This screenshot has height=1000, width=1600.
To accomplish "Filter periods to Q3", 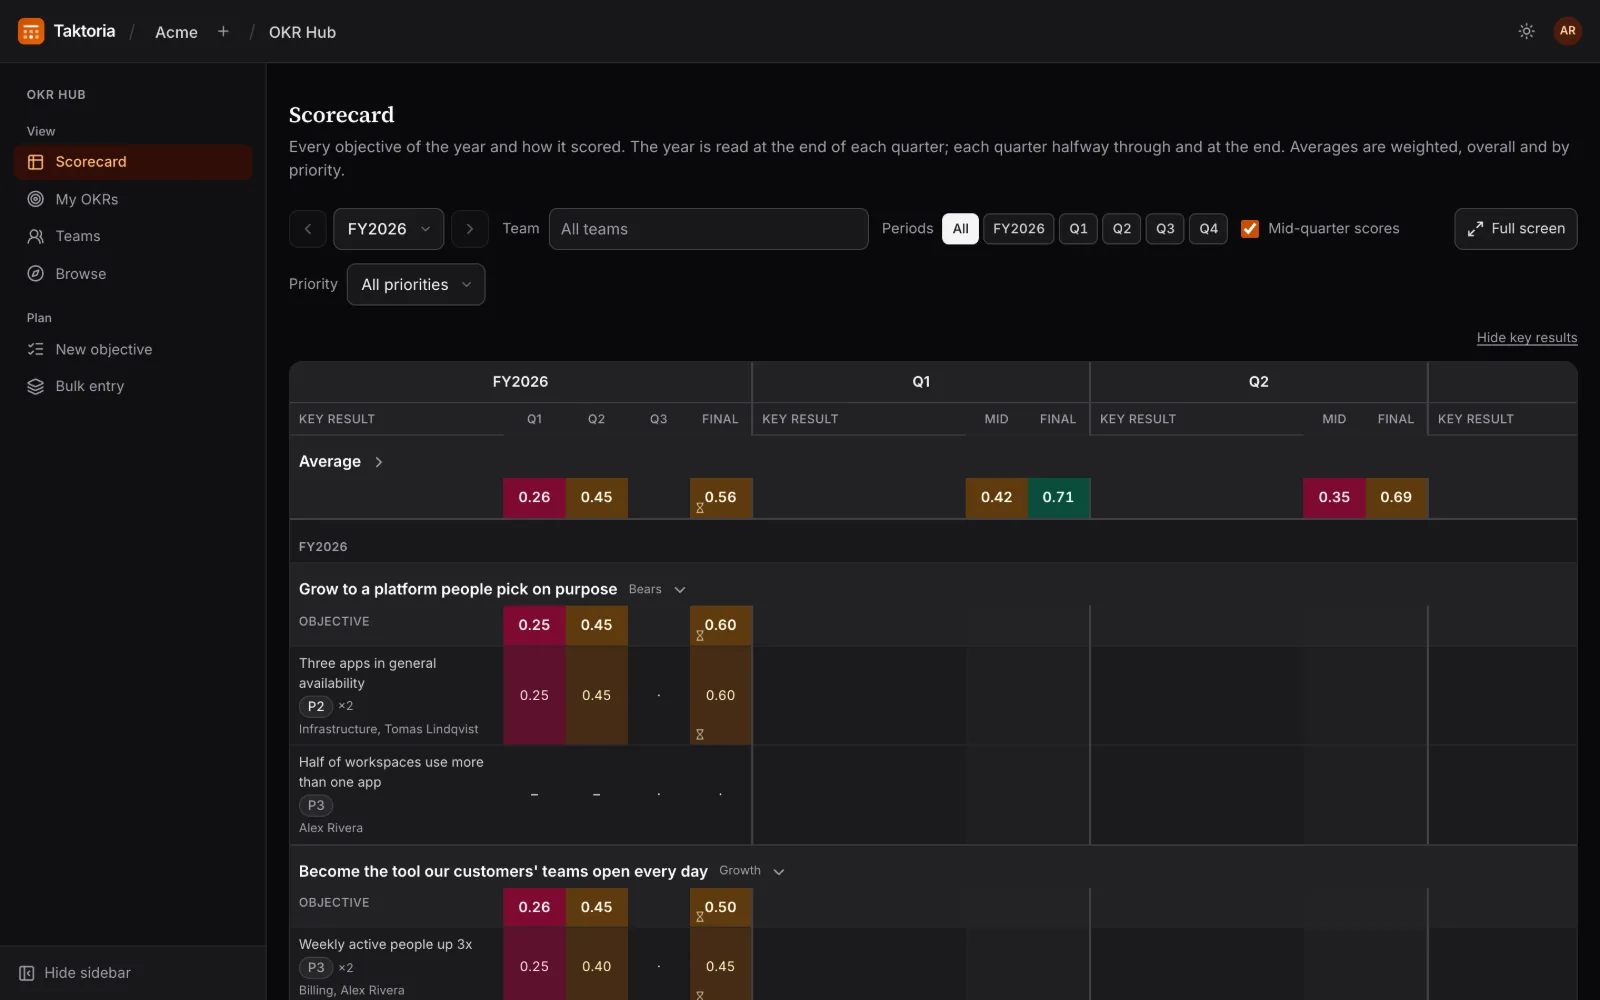I will (x=1165, y=229).
